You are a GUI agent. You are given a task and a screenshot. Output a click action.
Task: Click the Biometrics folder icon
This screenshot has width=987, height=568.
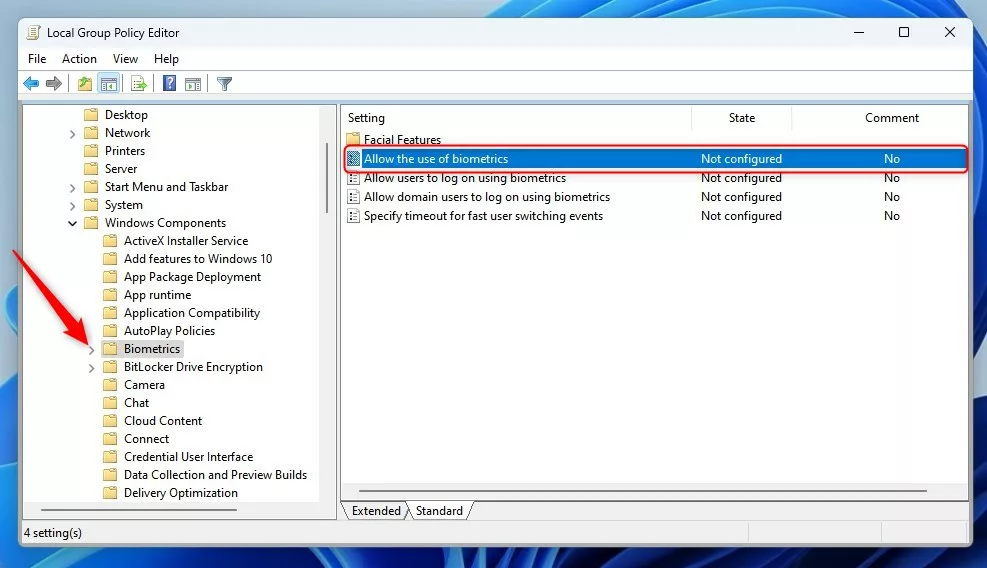[110, 348]
